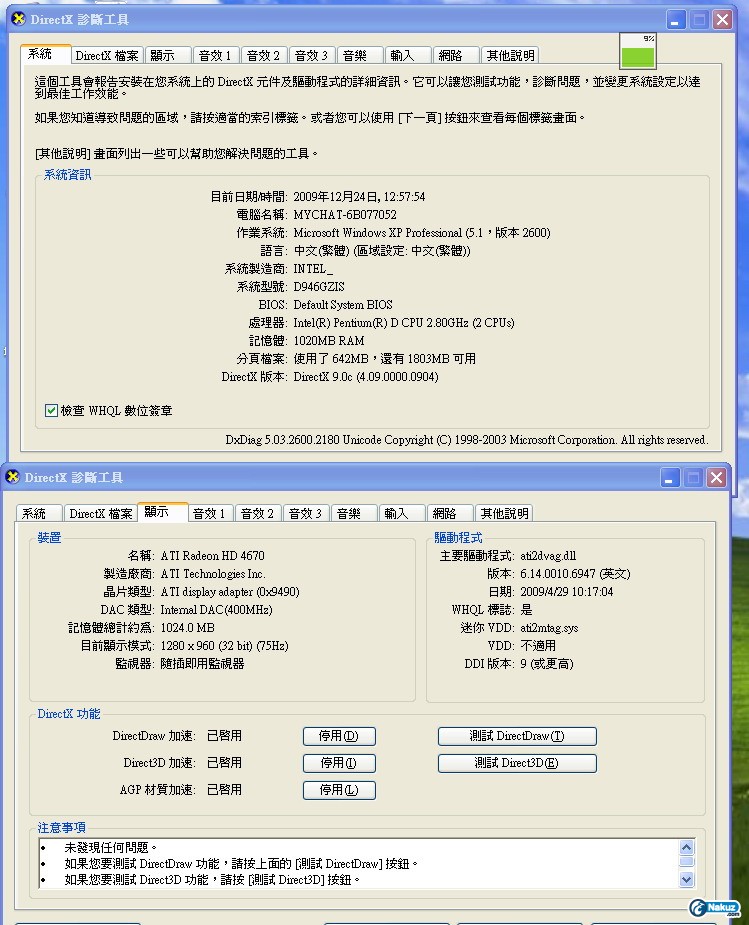The height and width of the screenshot is (925, 749).
Task: Open 輸入 tab in the lower window
Action: tap(402, 513)
